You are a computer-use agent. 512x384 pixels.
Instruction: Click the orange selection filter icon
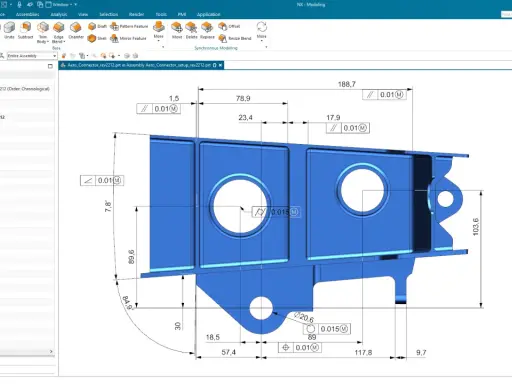click(64, 56)
